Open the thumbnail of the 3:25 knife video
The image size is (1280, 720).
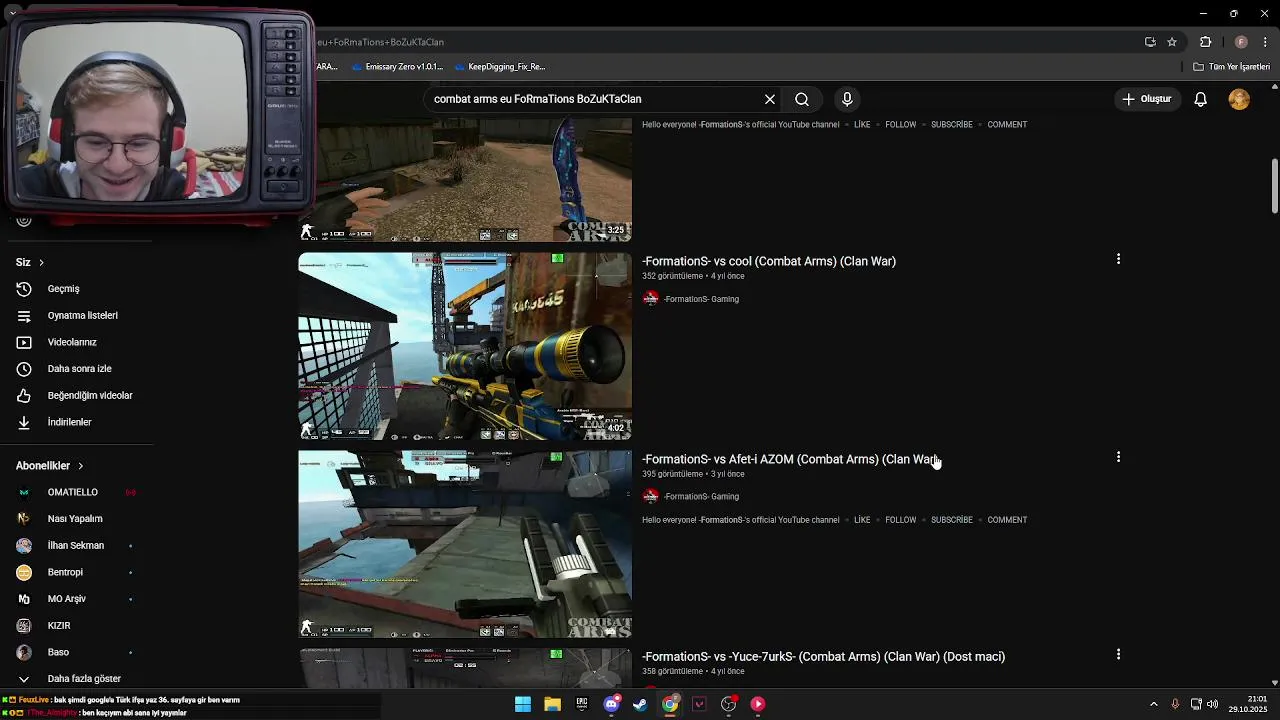[465, 180]
